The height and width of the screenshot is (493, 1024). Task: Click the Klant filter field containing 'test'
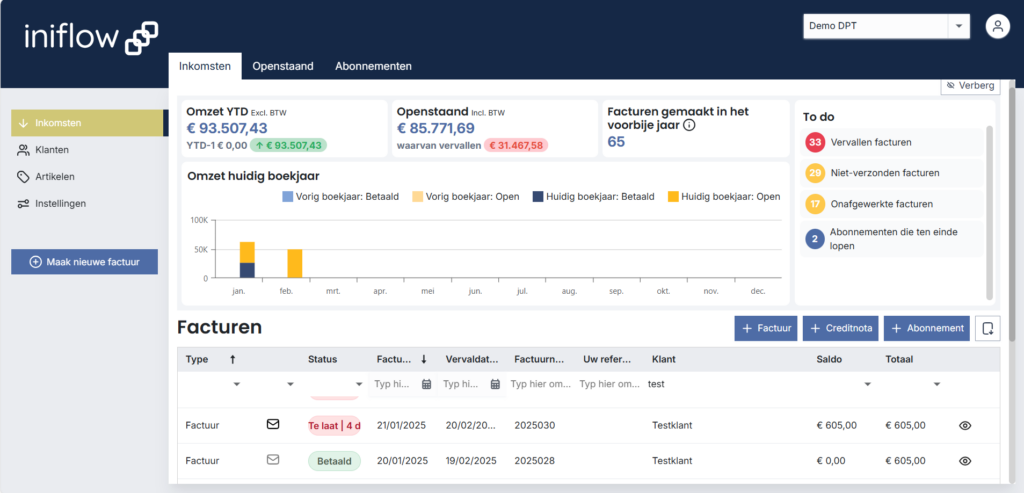[727, 384]
